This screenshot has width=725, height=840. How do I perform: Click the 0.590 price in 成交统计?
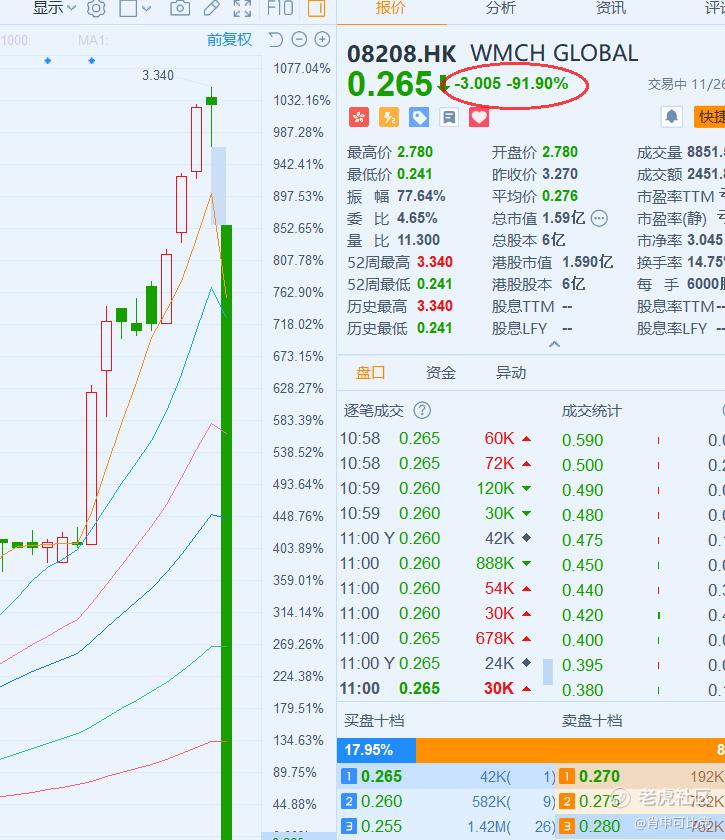[x=582, y=440]
